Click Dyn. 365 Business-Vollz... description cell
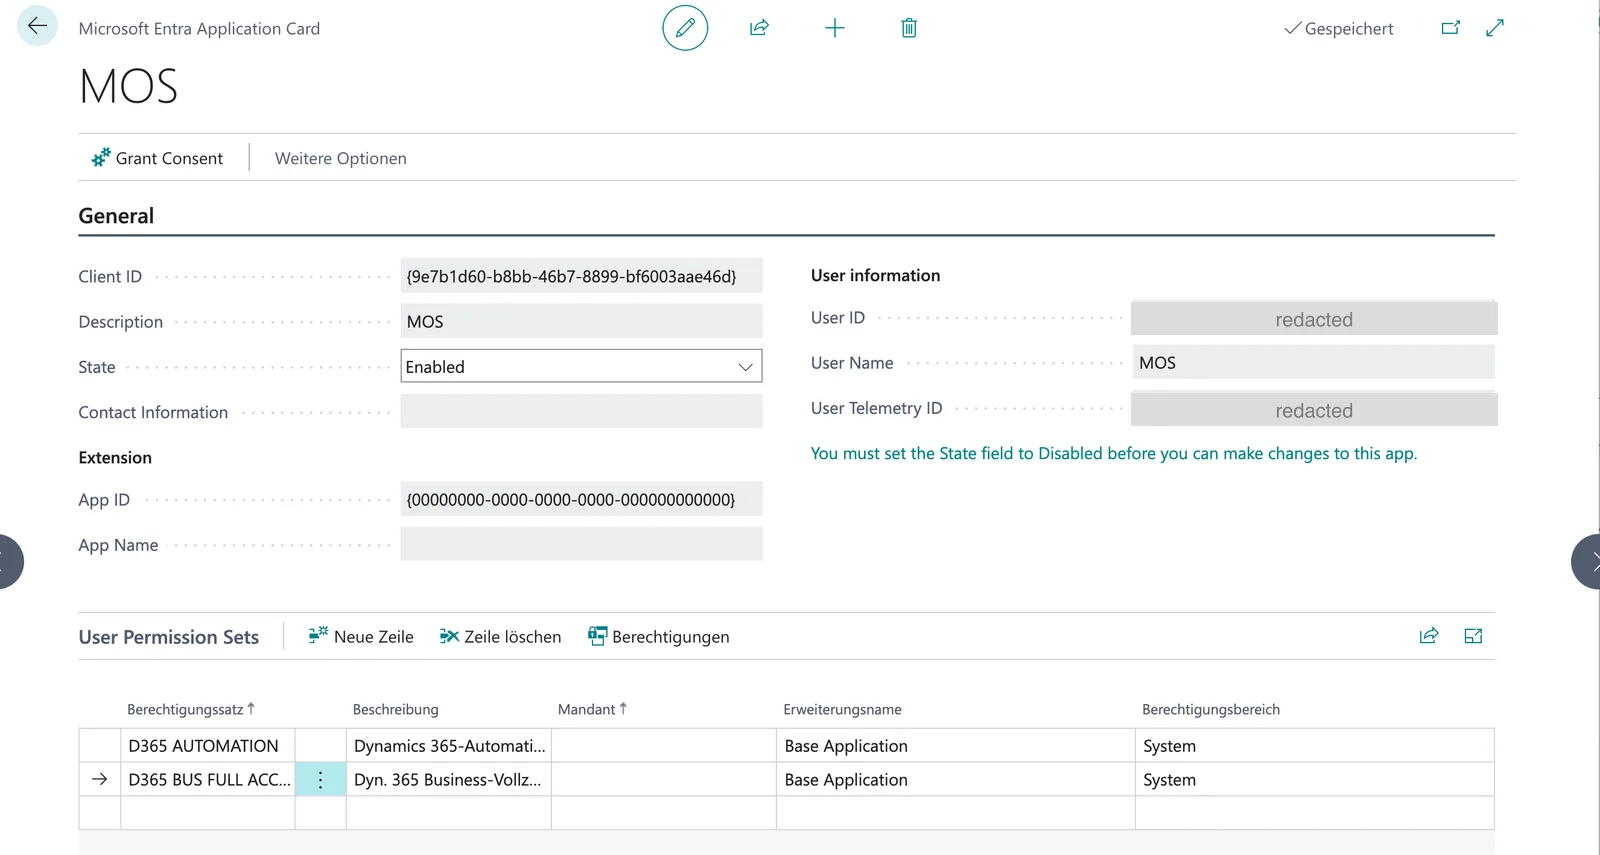 (449, 780)
